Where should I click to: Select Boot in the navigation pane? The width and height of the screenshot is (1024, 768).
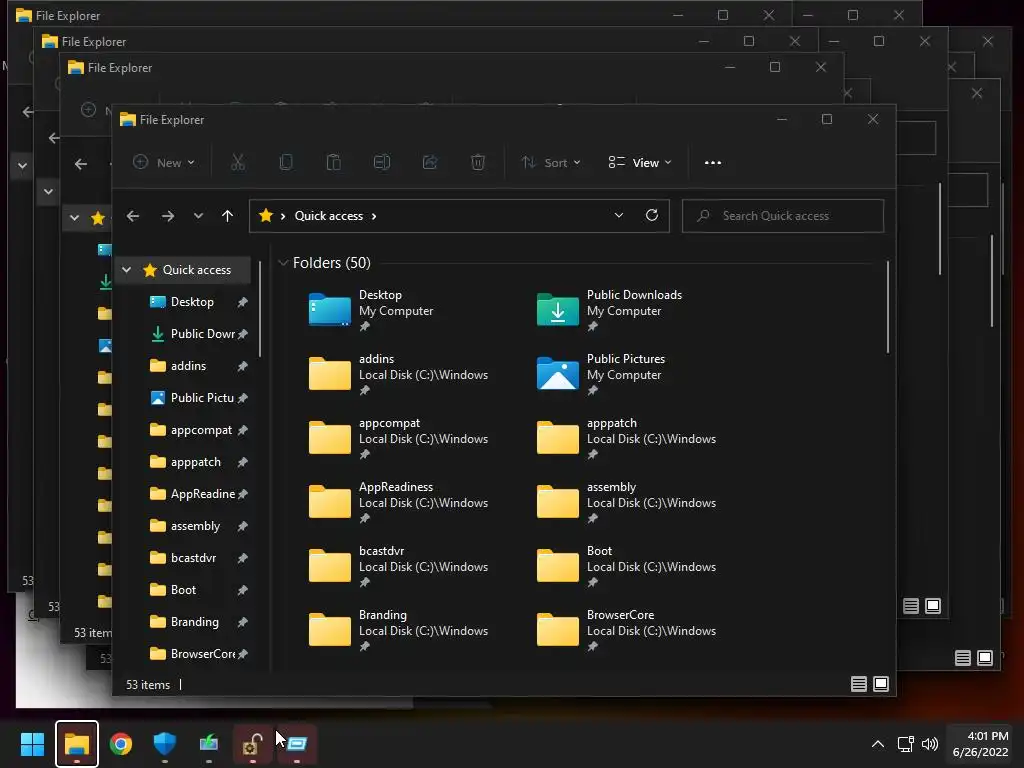coord(183,590)
